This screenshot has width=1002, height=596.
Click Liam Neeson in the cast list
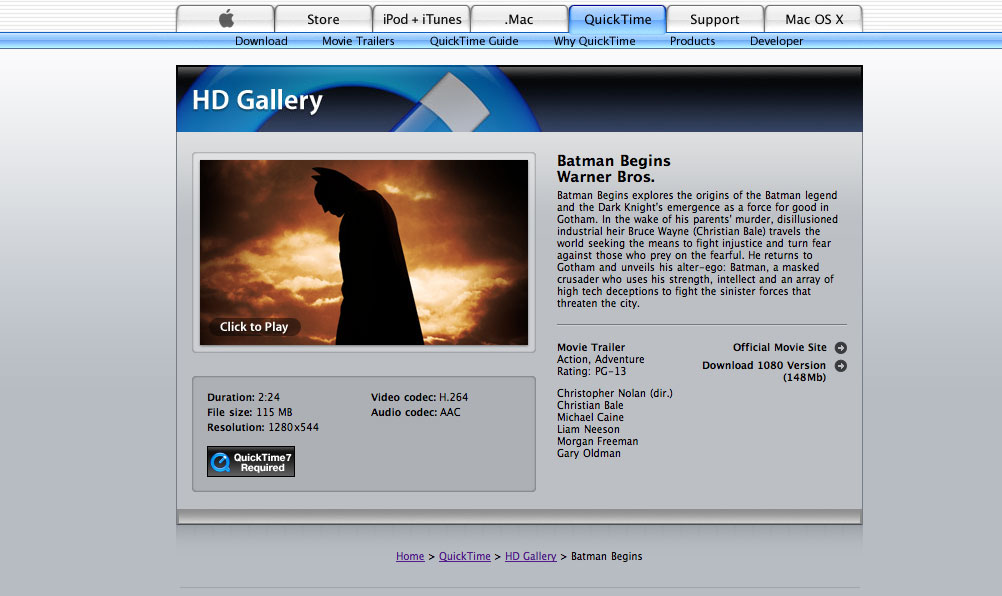[588, 430]
